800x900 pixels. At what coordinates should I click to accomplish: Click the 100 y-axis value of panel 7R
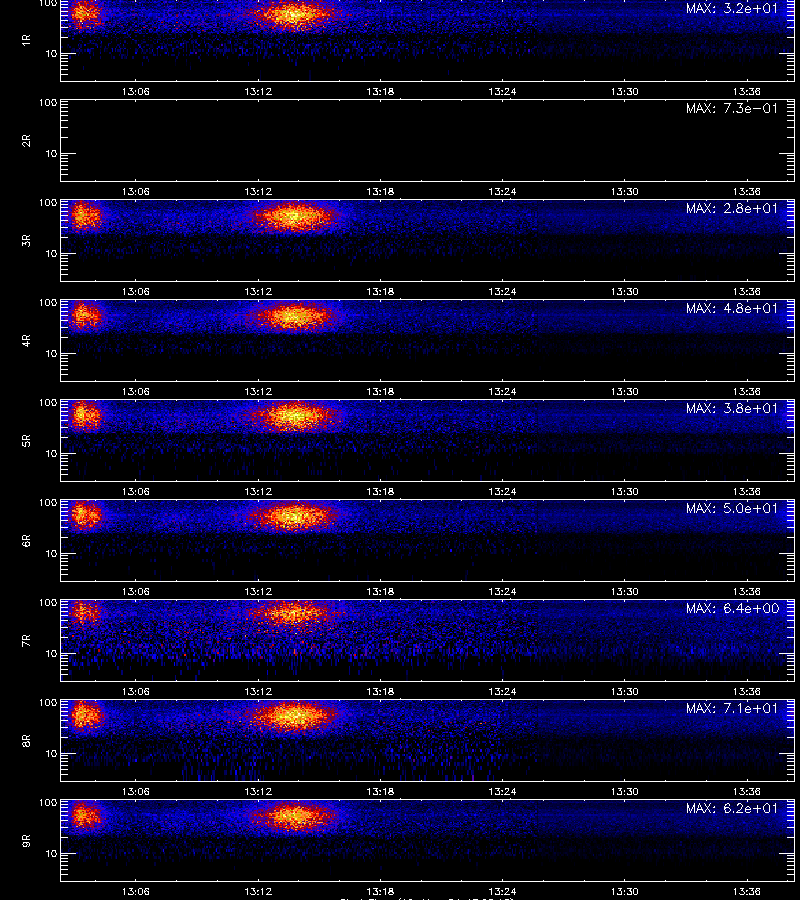click(48, 603)
